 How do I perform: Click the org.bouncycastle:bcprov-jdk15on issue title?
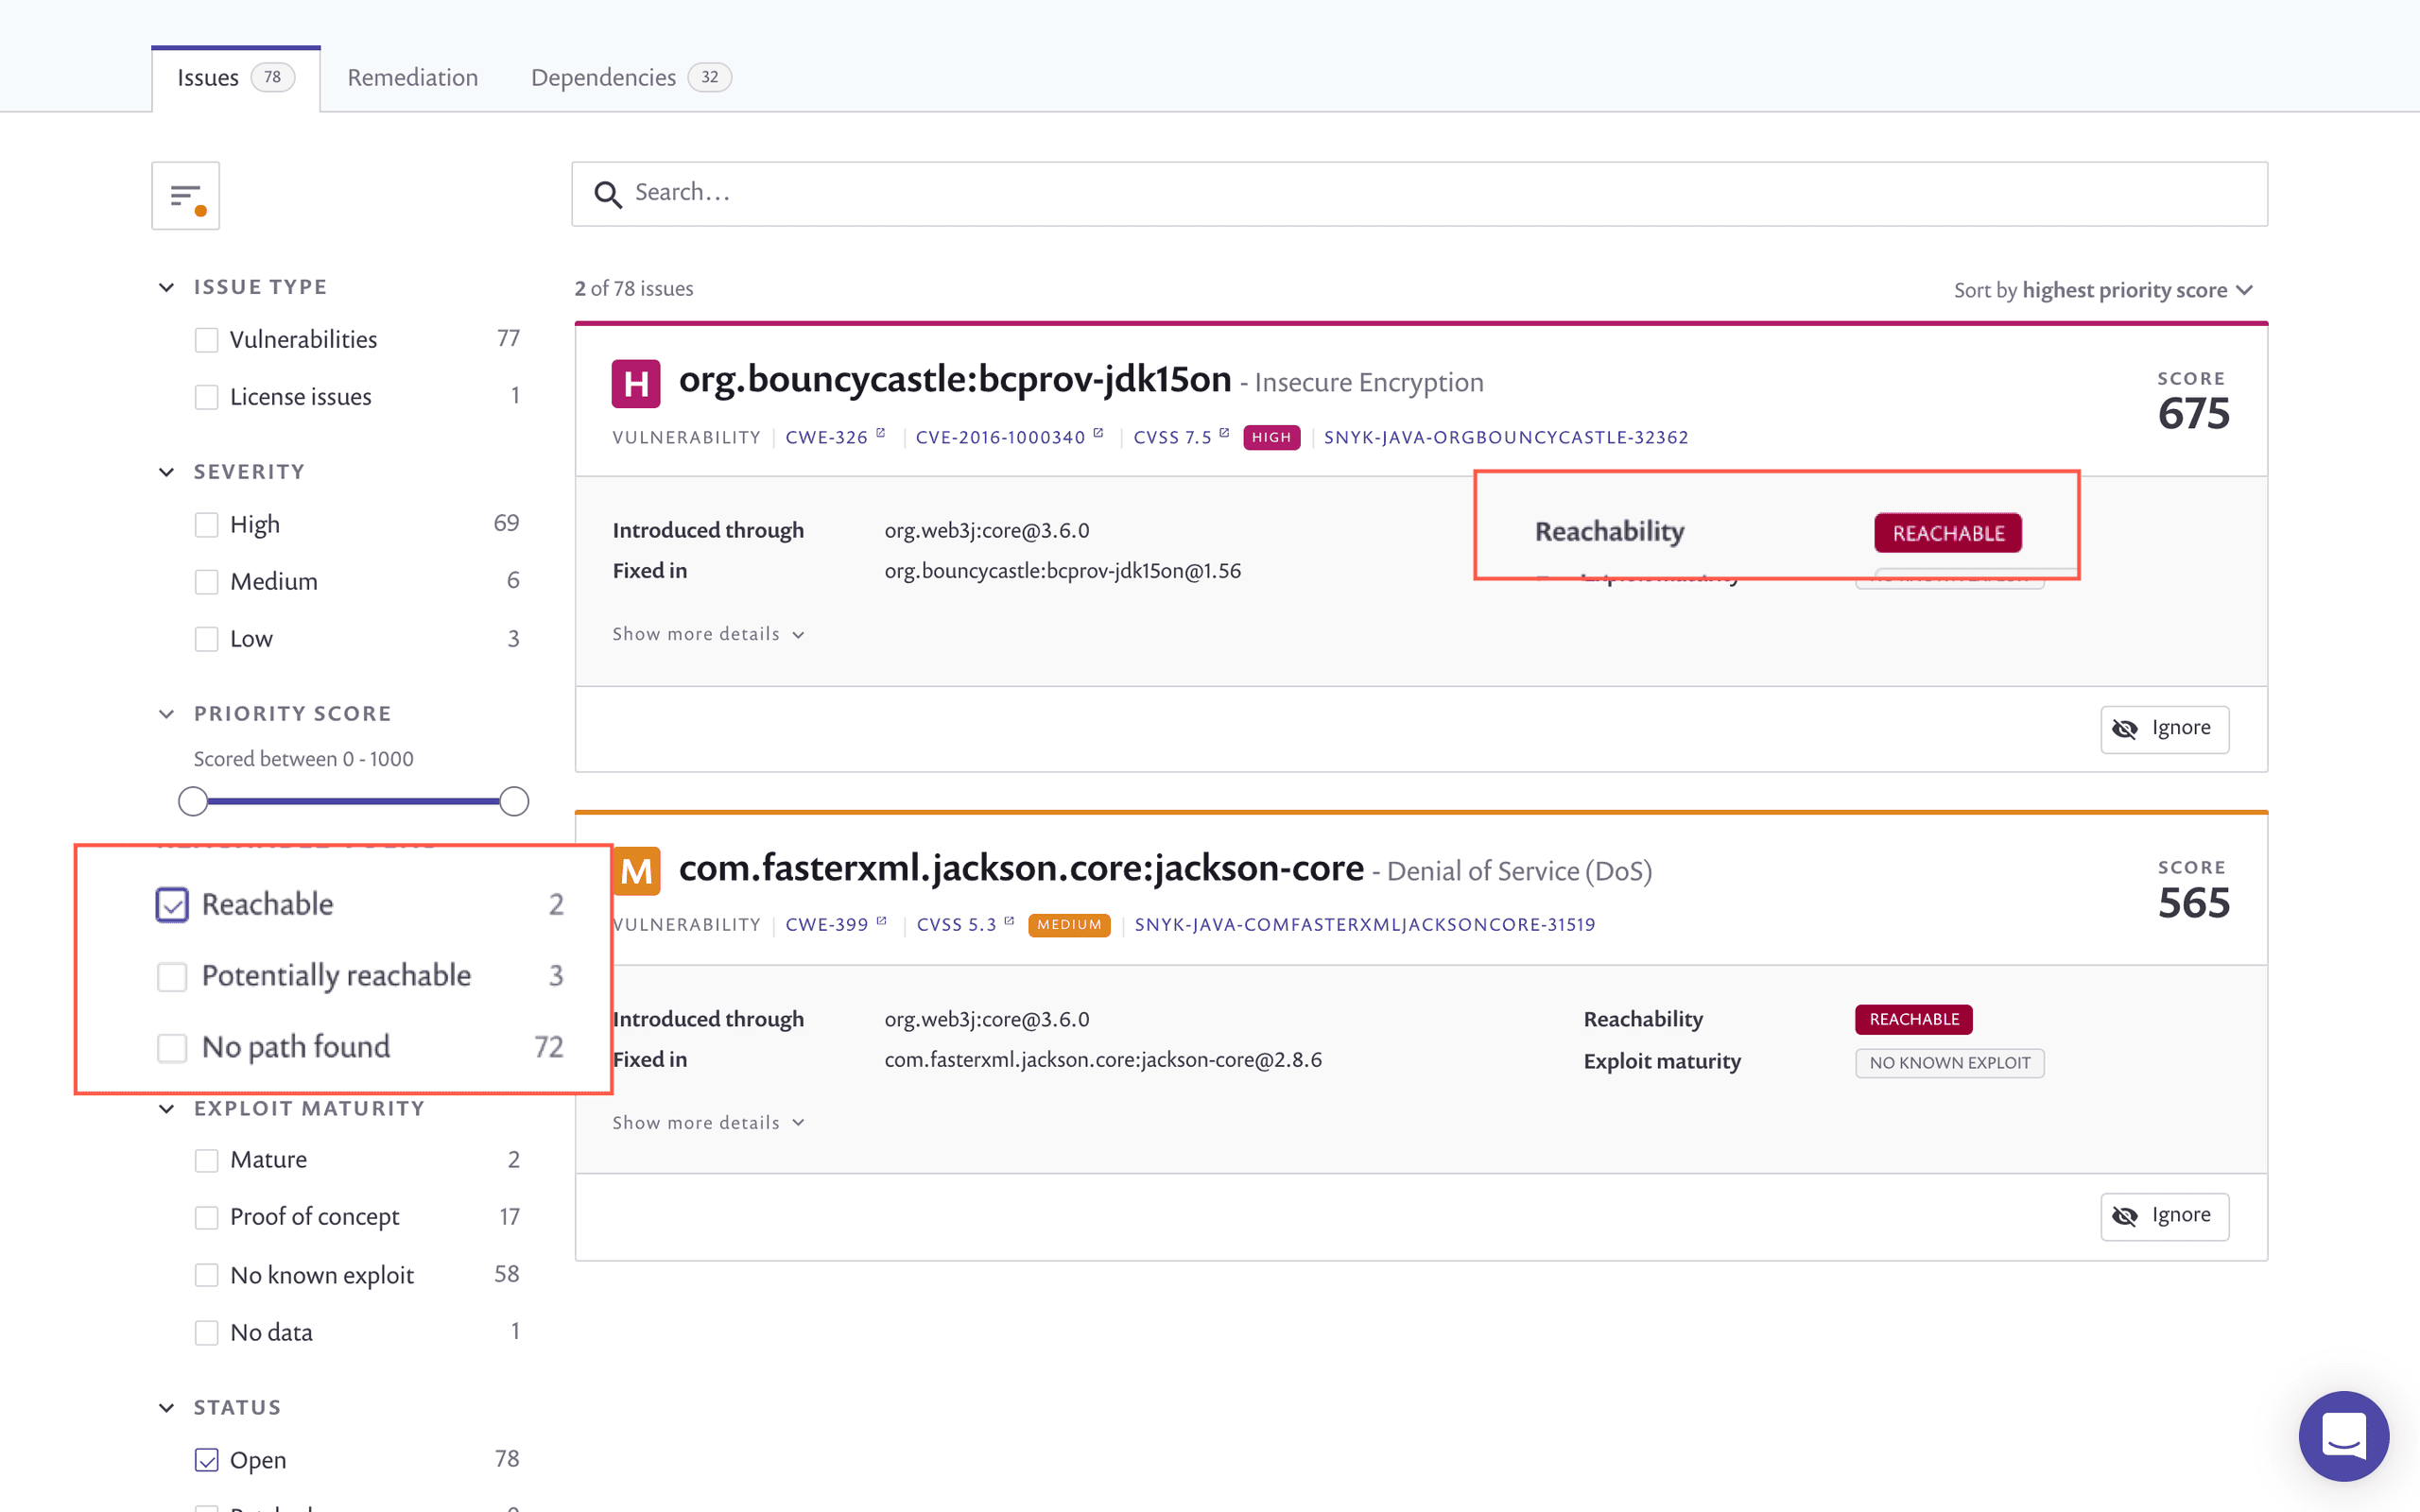click(x=954, y=380)
